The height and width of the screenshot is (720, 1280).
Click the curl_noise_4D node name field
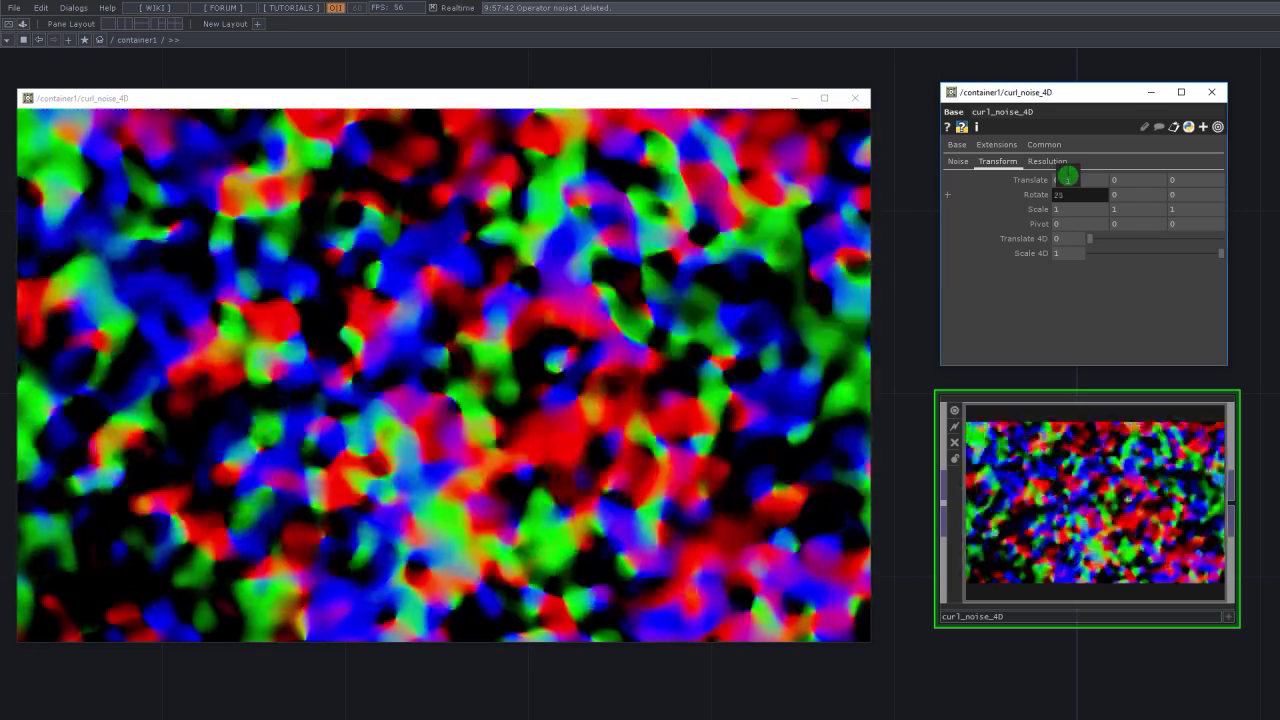pos(1081,617)
